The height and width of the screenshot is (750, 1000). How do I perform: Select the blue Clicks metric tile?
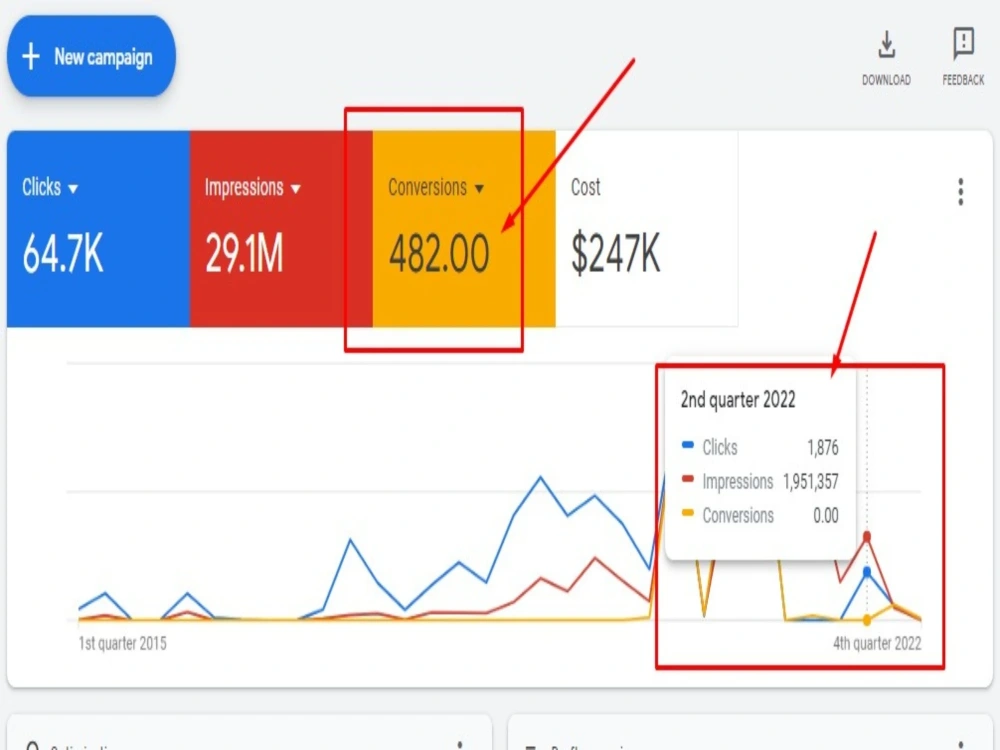coord(98,229)
